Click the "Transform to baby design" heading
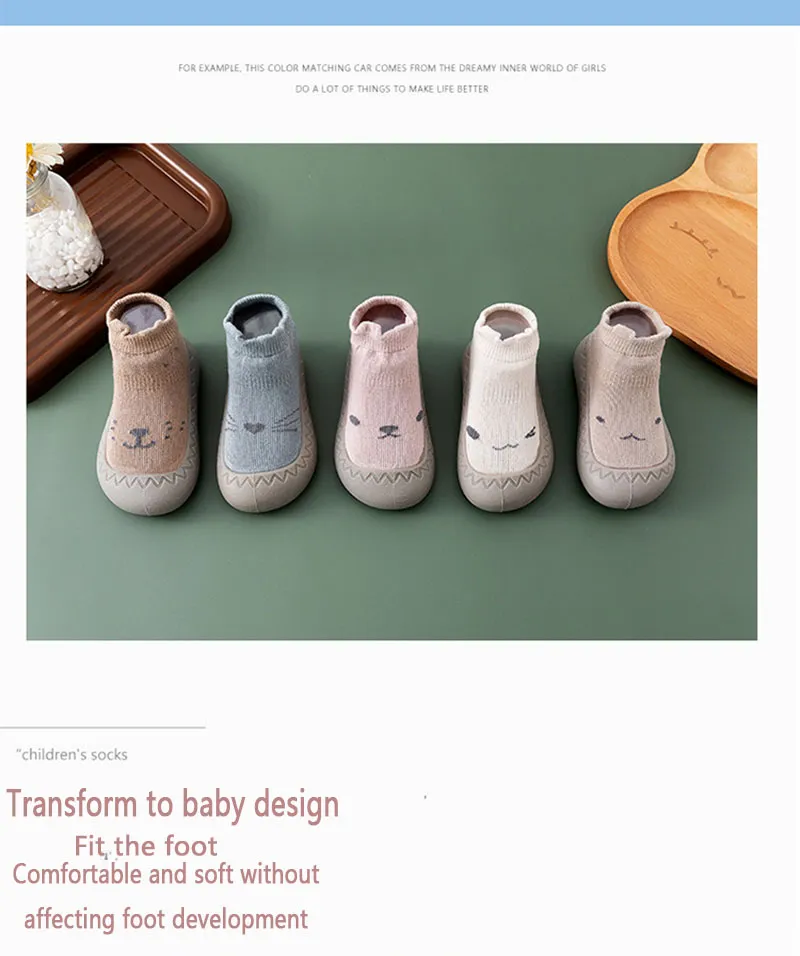800x956 pixels. click(173, 804)
